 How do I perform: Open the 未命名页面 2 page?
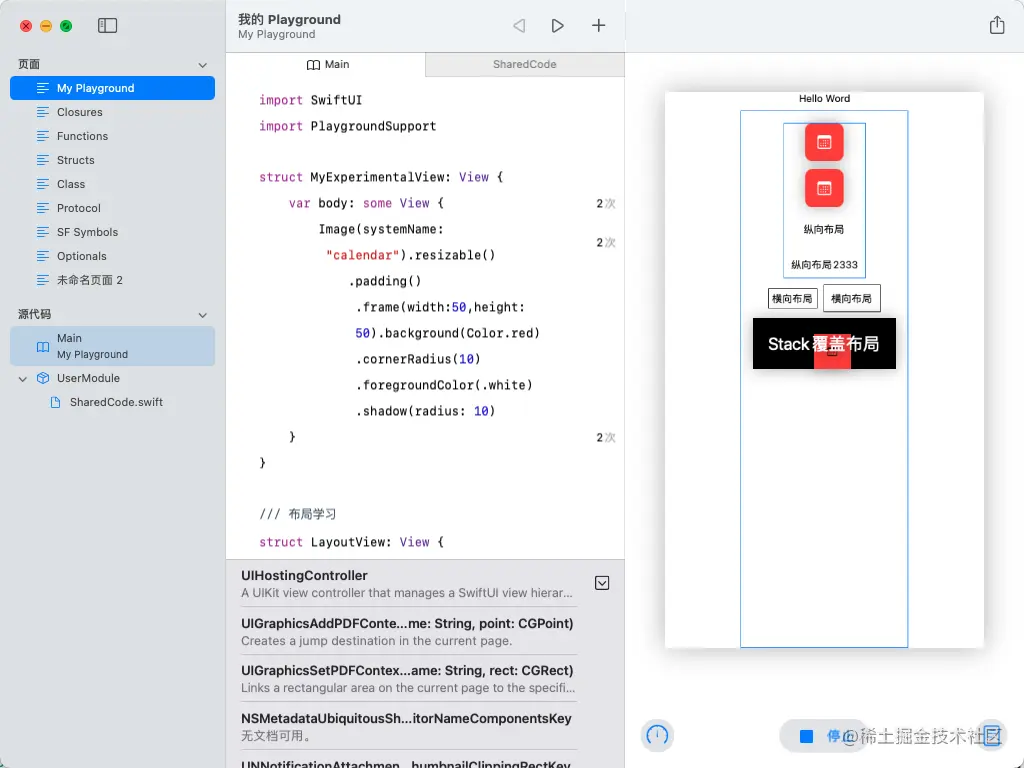[x=112, y=280]
